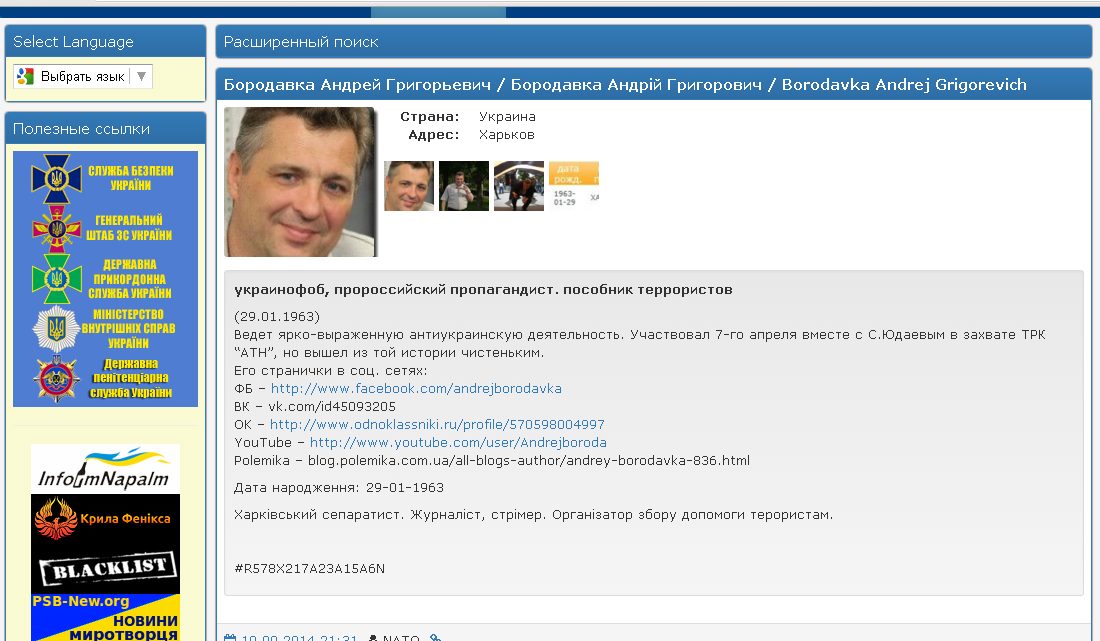Follow the youtube.com user link
1100x641 pixels.
[458, 443]
